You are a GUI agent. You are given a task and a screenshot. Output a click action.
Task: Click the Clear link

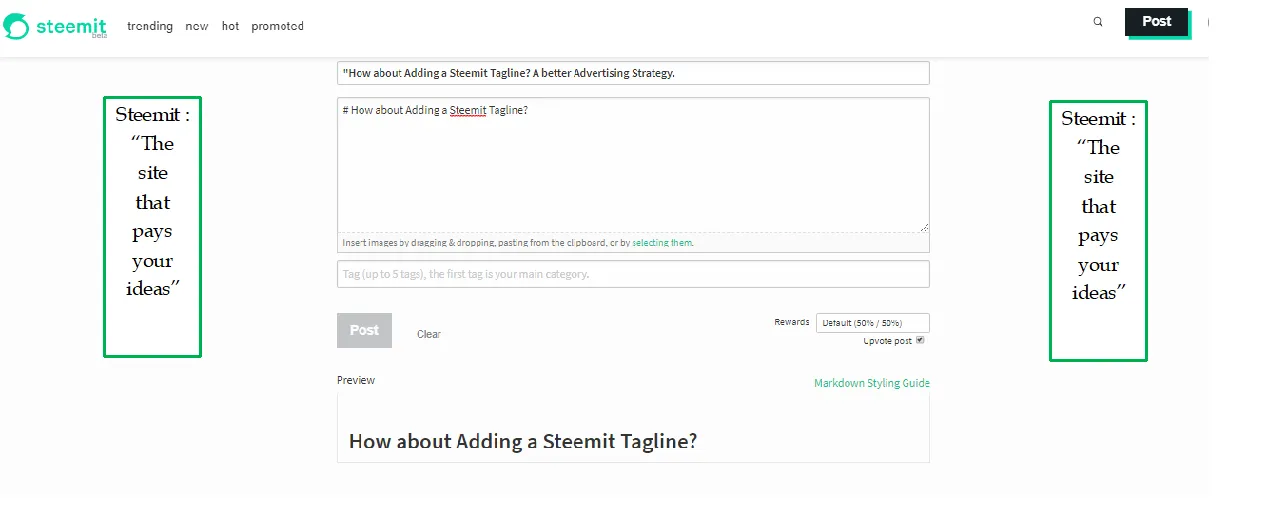(x=429, y=334)
